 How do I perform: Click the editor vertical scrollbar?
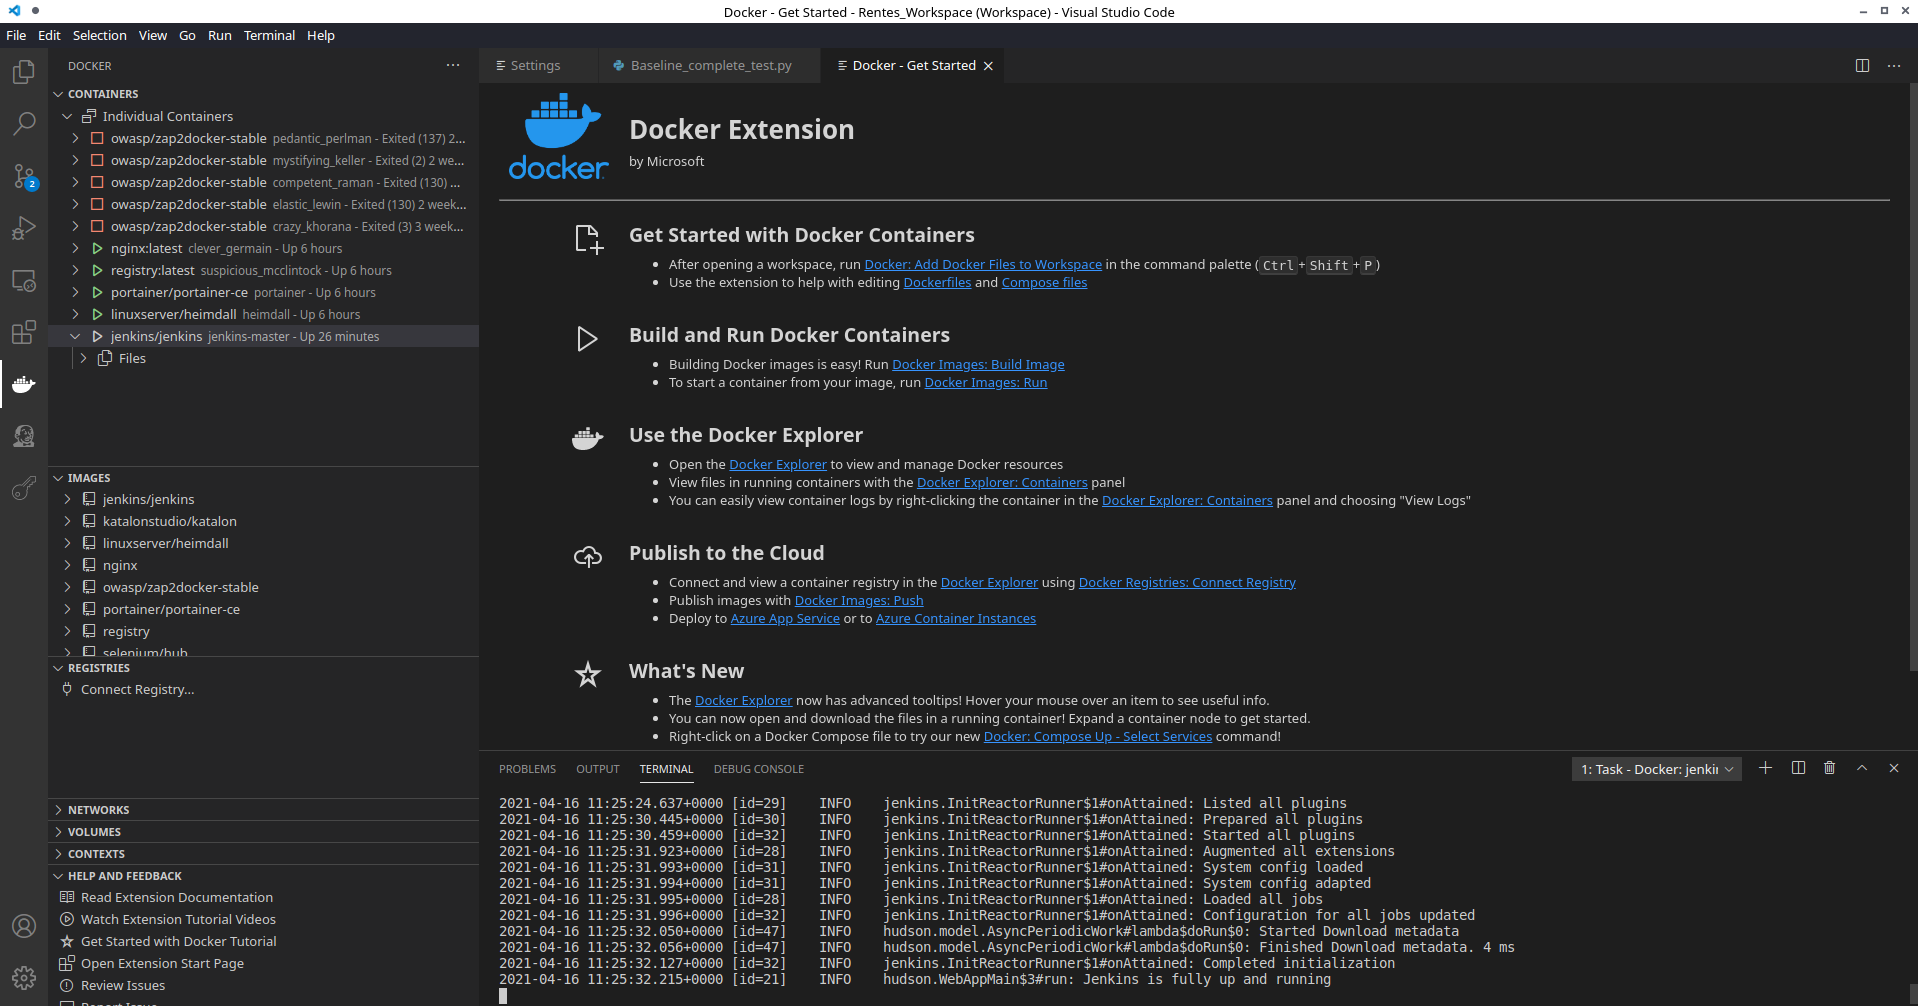click(x=1913, y=378)
